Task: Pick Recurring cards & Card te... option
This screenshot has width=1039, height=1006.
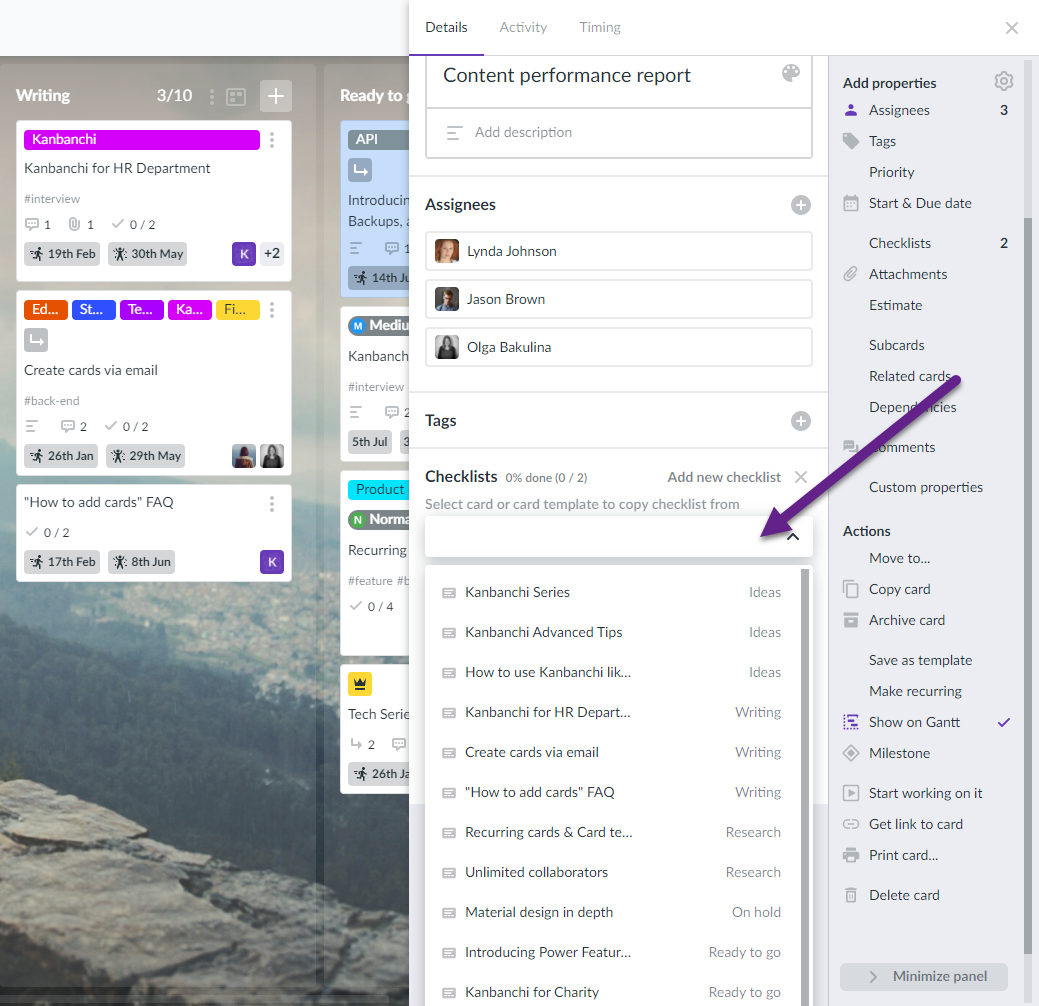Action: tap(612, 832)
